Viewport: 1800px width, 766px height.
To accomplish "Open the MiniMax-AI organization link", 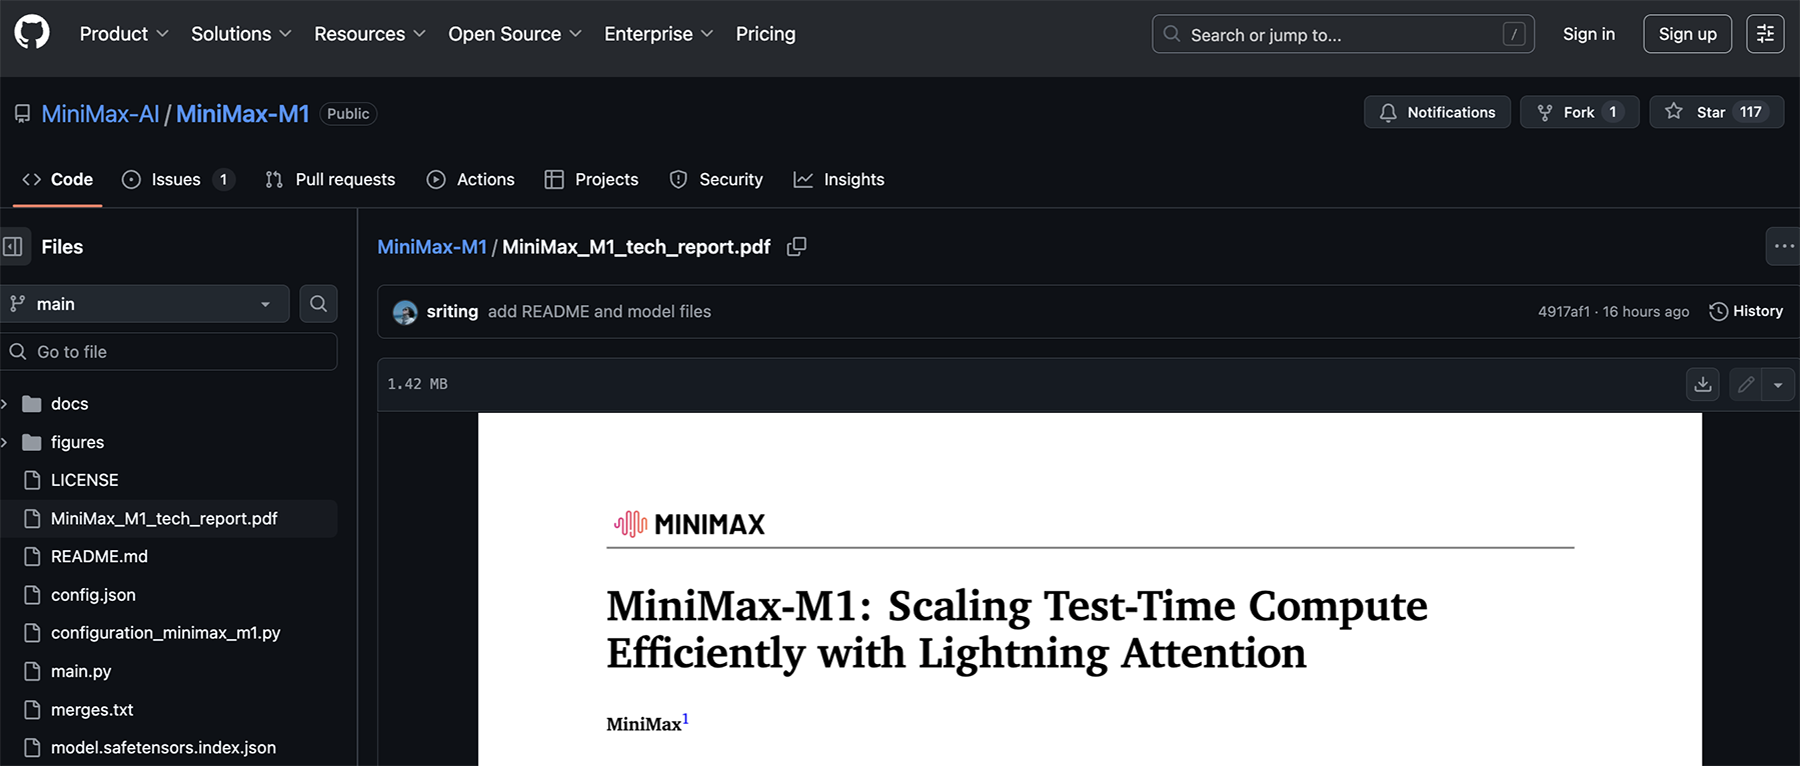I will (x=100, y=114).
